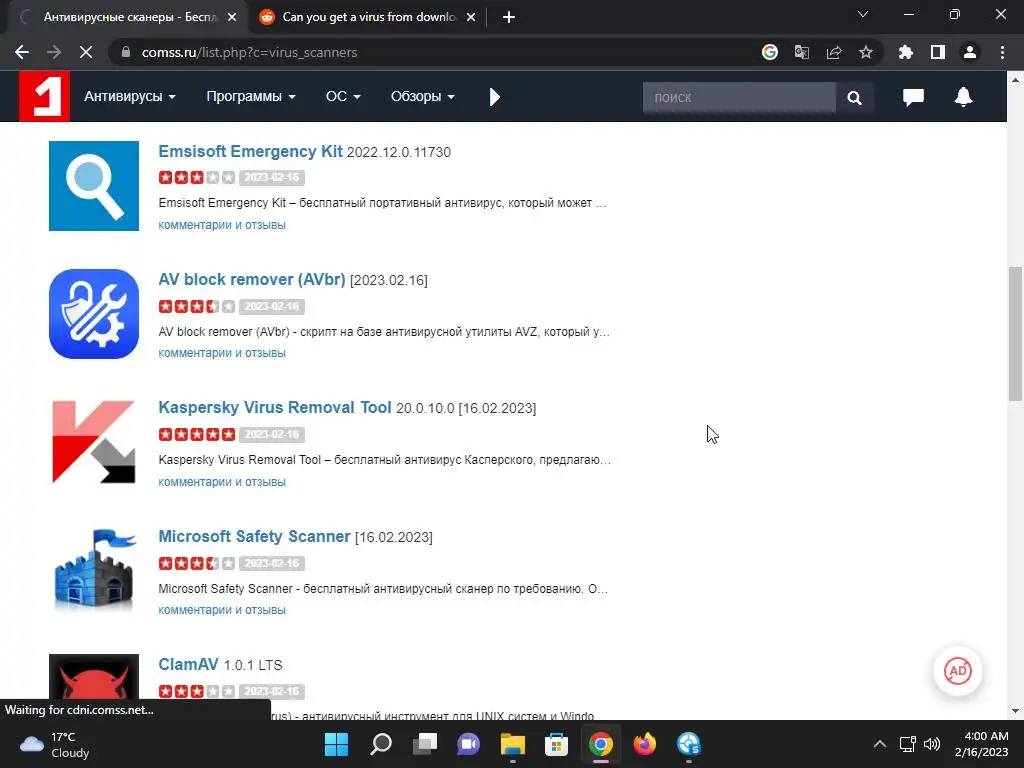Click the address bar URL

point(249,52)
